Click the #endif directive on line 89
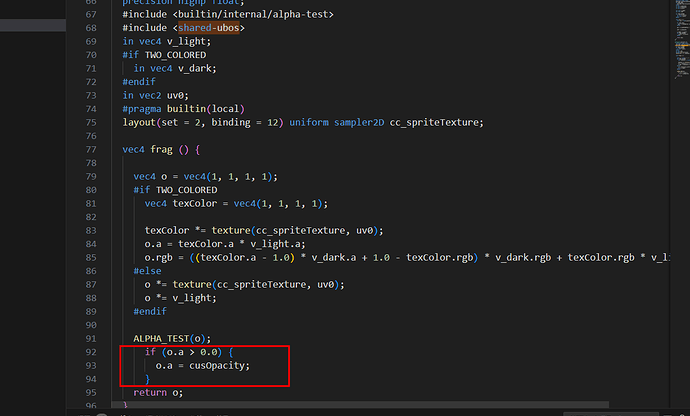690x416 pixels. pos(150,312)
